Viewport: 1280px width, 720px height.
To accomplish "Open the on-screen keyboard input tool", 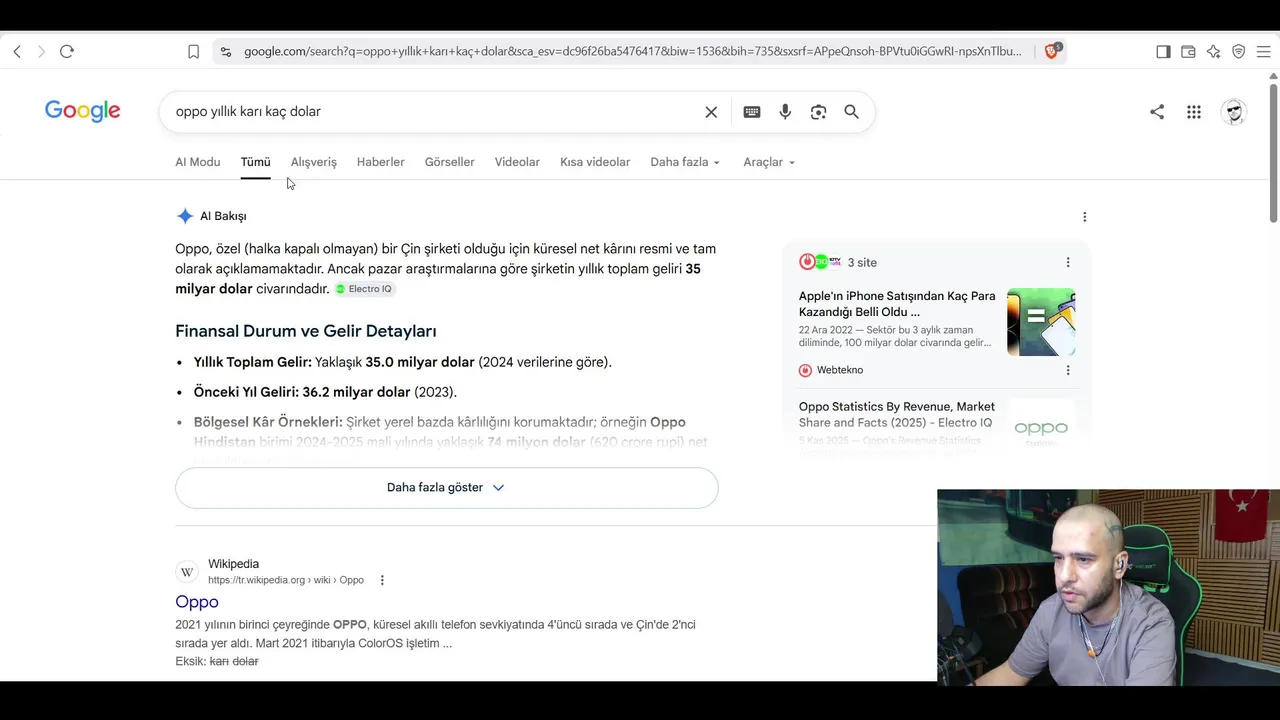I will (752, 112).
